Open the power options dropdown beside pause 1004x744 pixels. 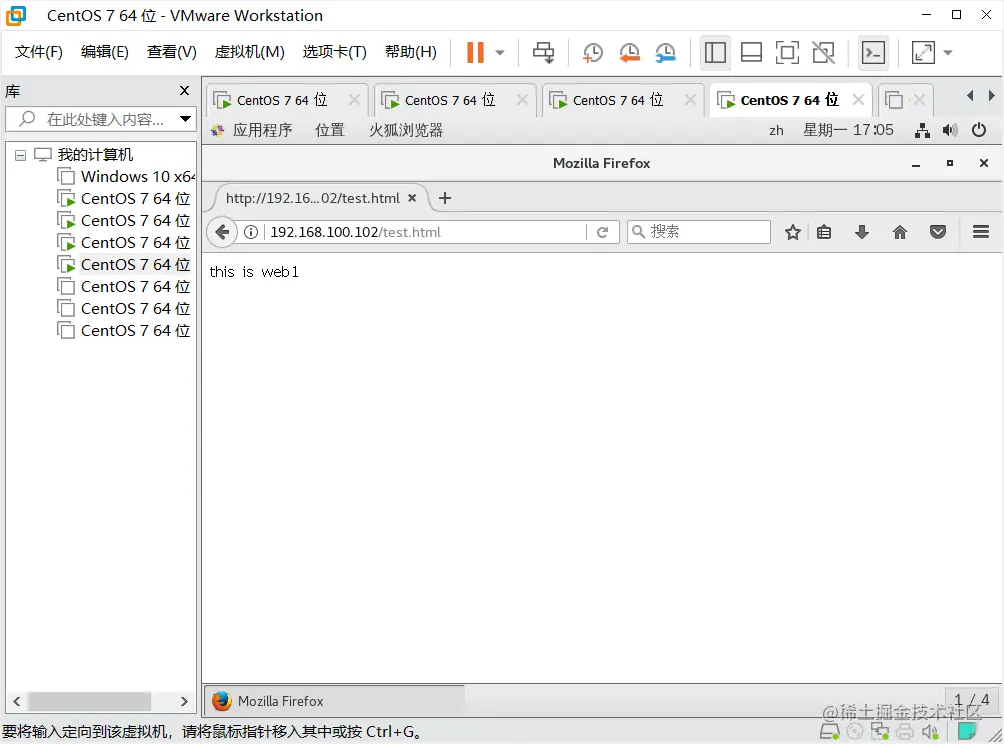coord(500,53)
